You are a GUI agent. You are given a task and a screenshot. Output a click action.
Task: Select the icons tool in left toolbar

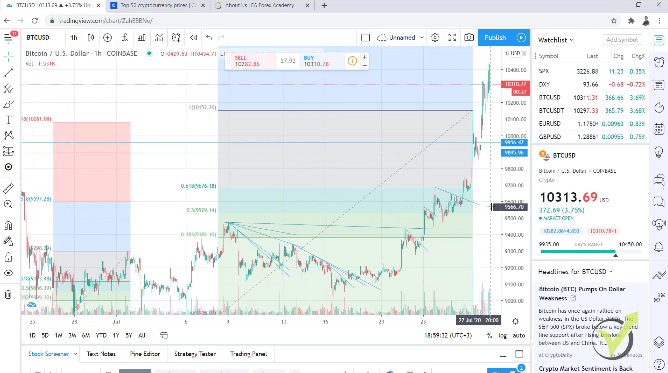coord(8,167)
